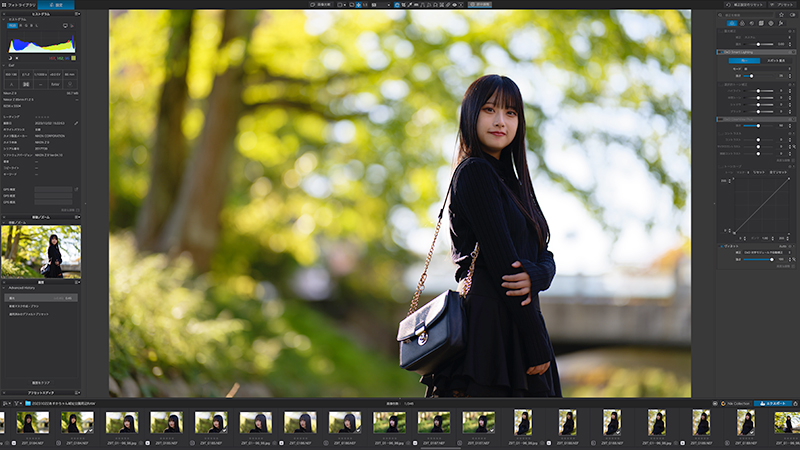
Task: Choose the スポット重点 Smart Lighting mode
Action: point(776,61)
